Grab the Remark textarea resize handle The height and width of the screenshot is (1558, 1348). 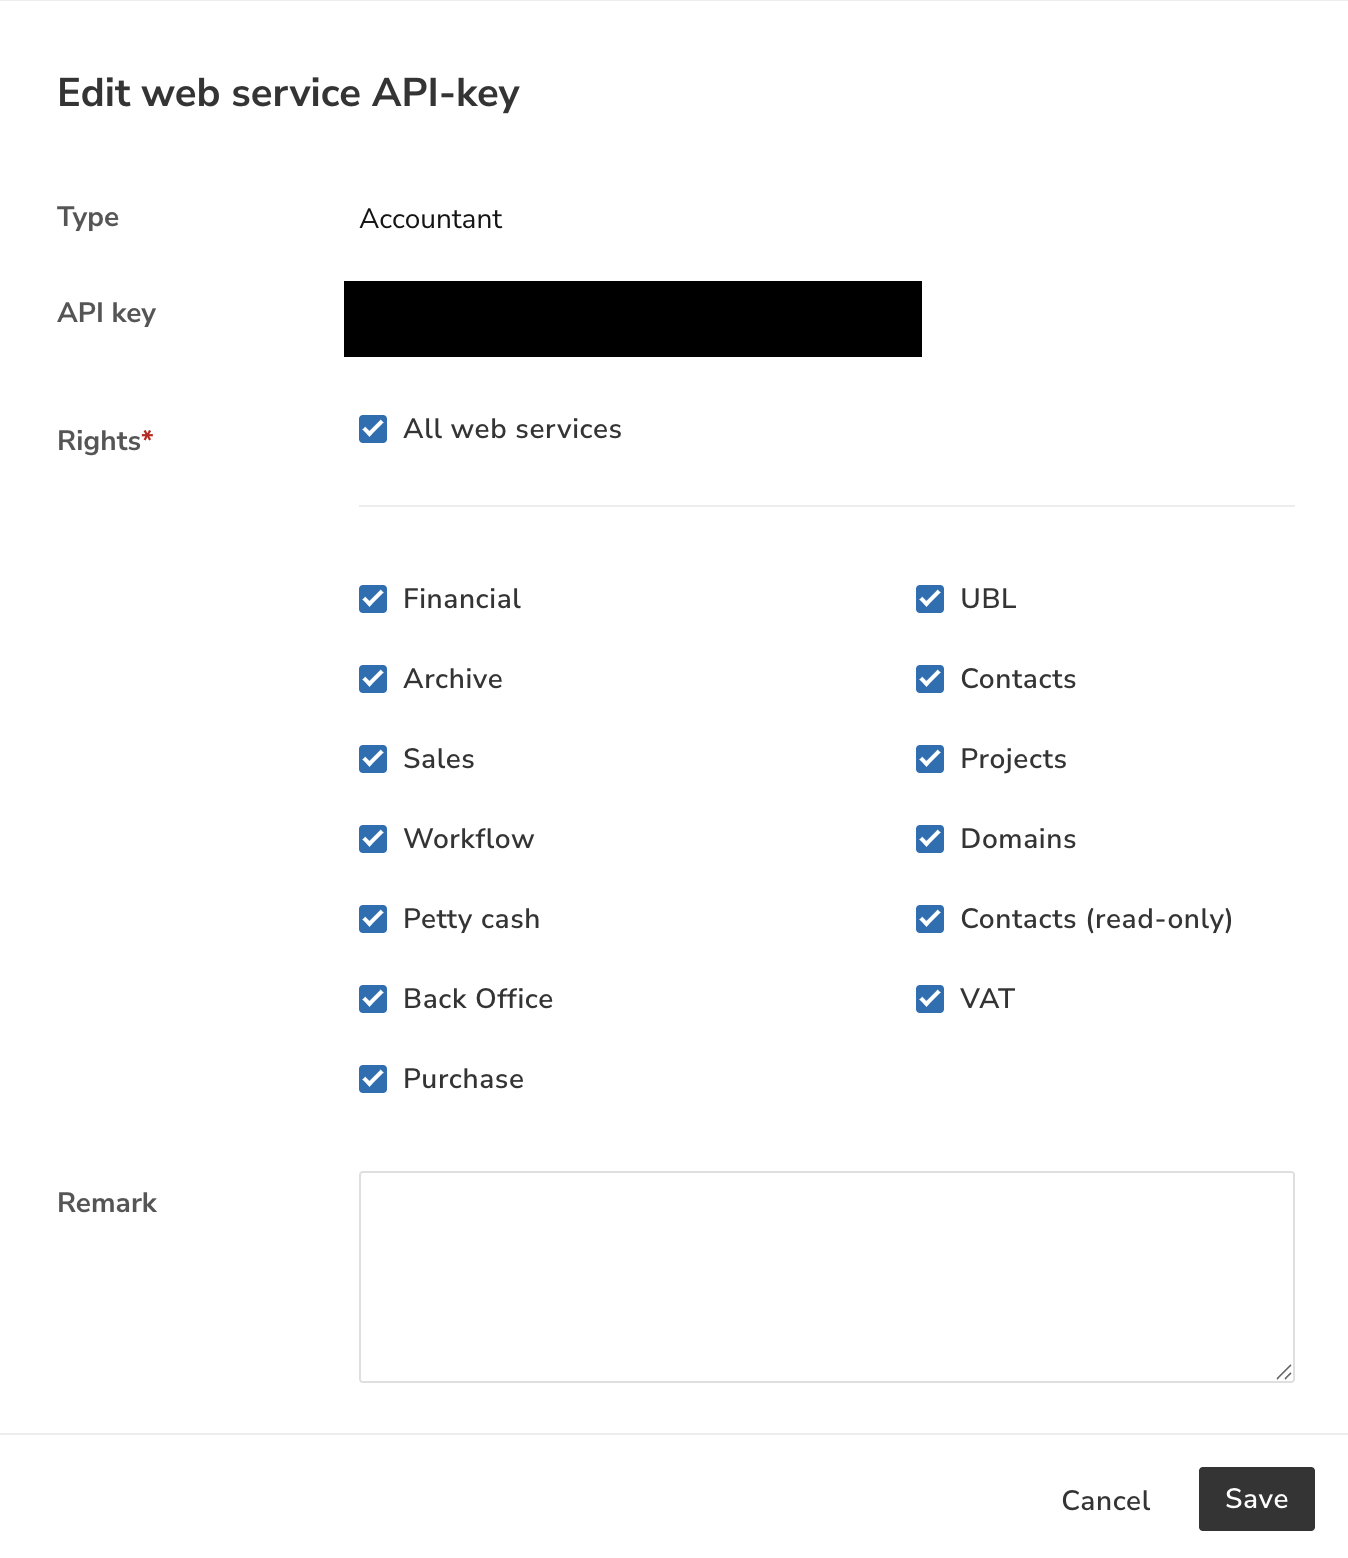click(x=1284, y=1372)
